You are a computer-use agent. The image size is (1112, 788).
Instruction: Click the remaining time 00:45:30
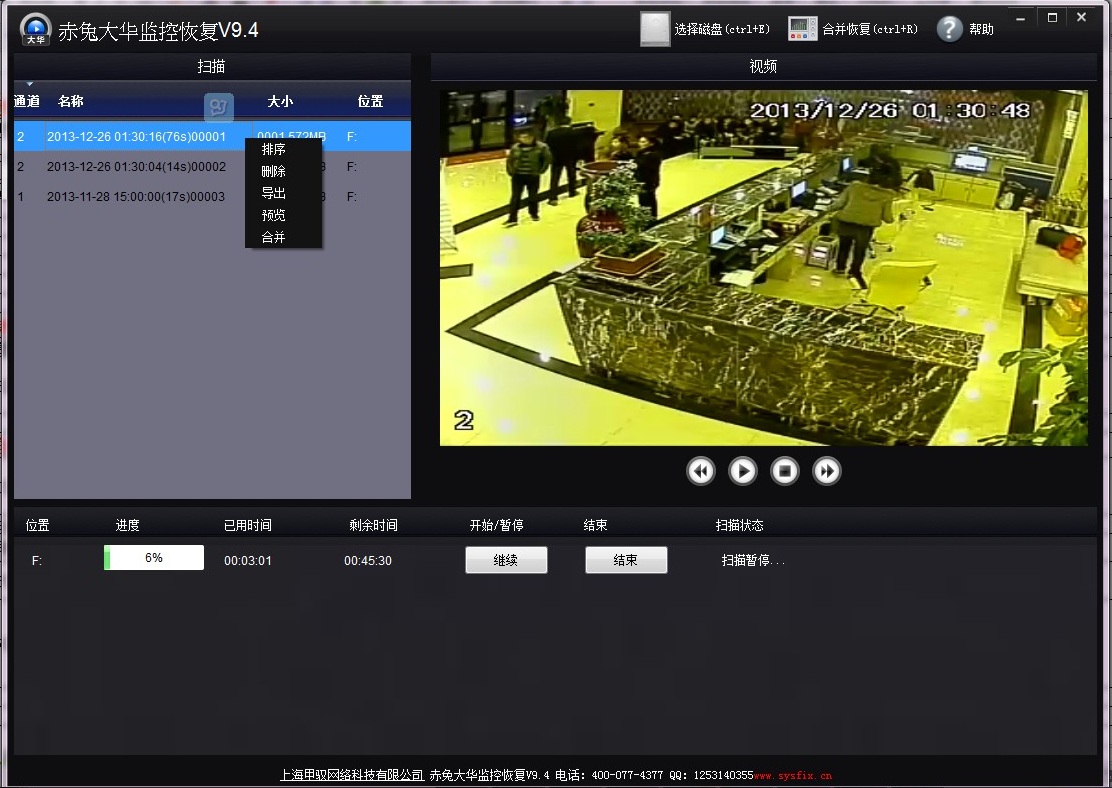(367, 560)
